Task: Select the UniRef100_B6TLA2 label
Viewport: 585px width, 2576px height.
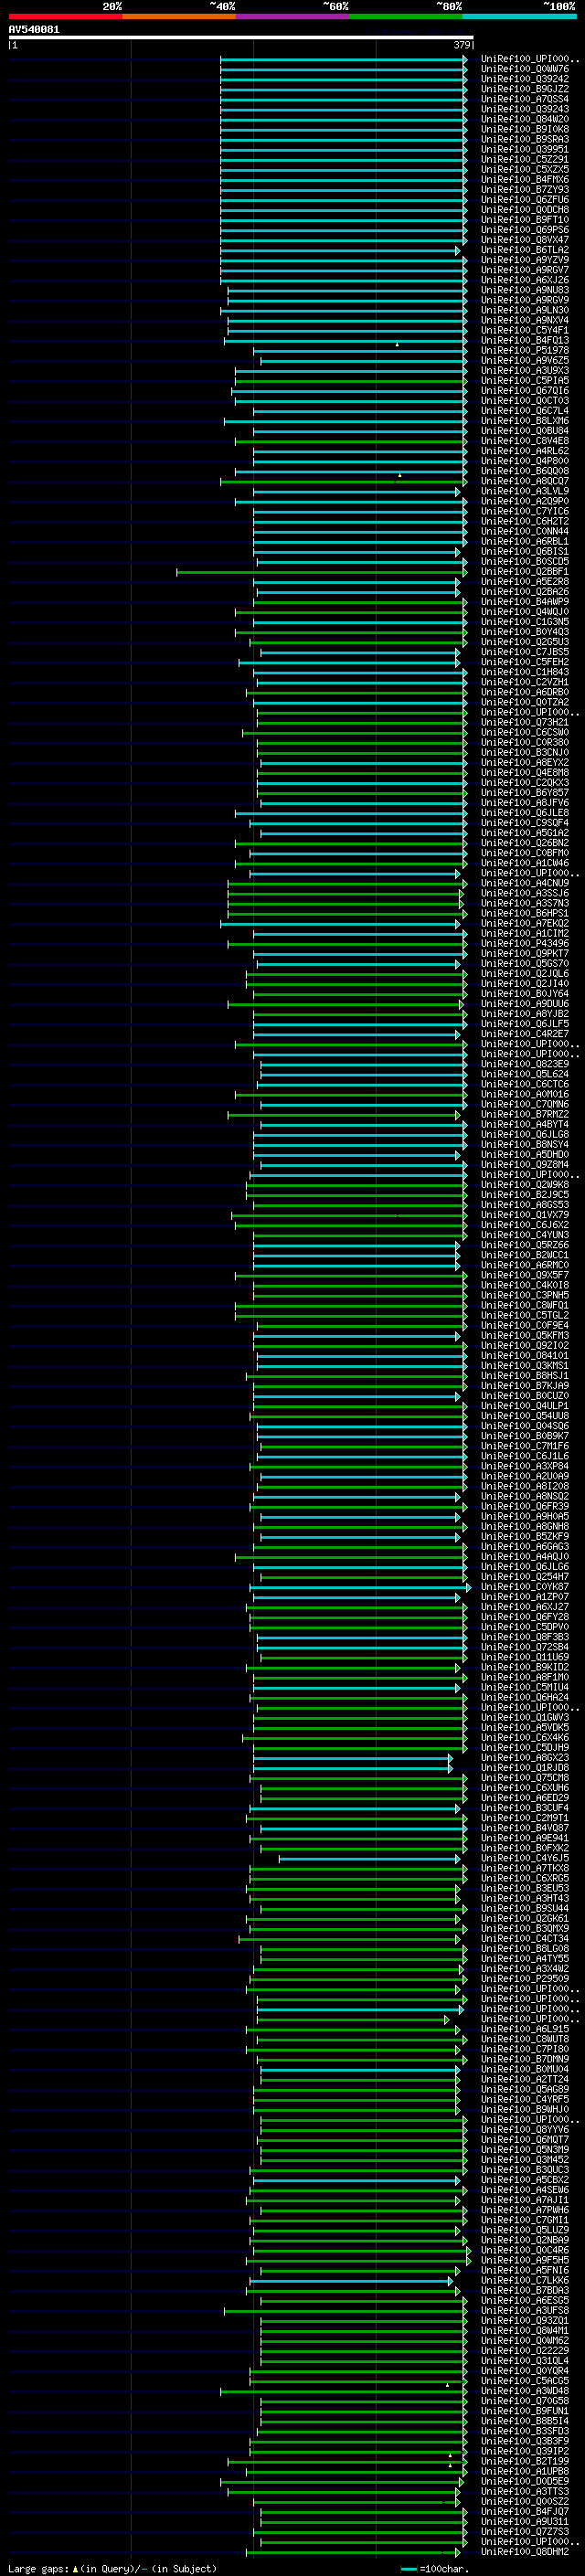Action: click(524, 249)
